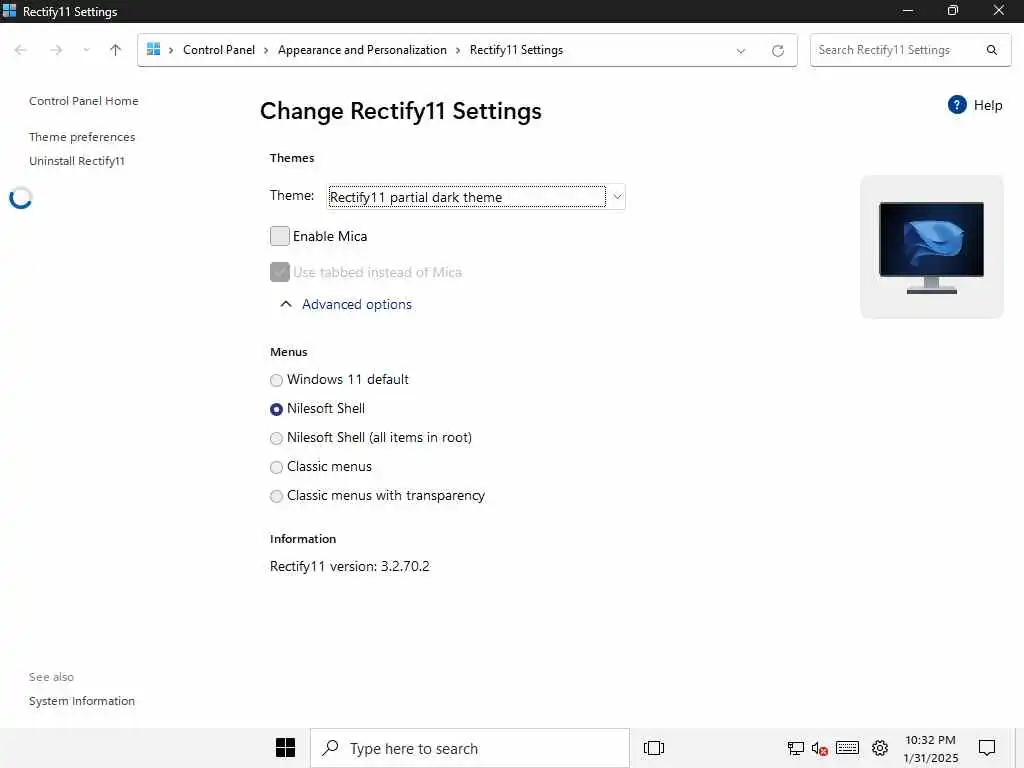Open recent locations dropdown arrow
The image size is (1024, 768).
[x=86, y=50]
